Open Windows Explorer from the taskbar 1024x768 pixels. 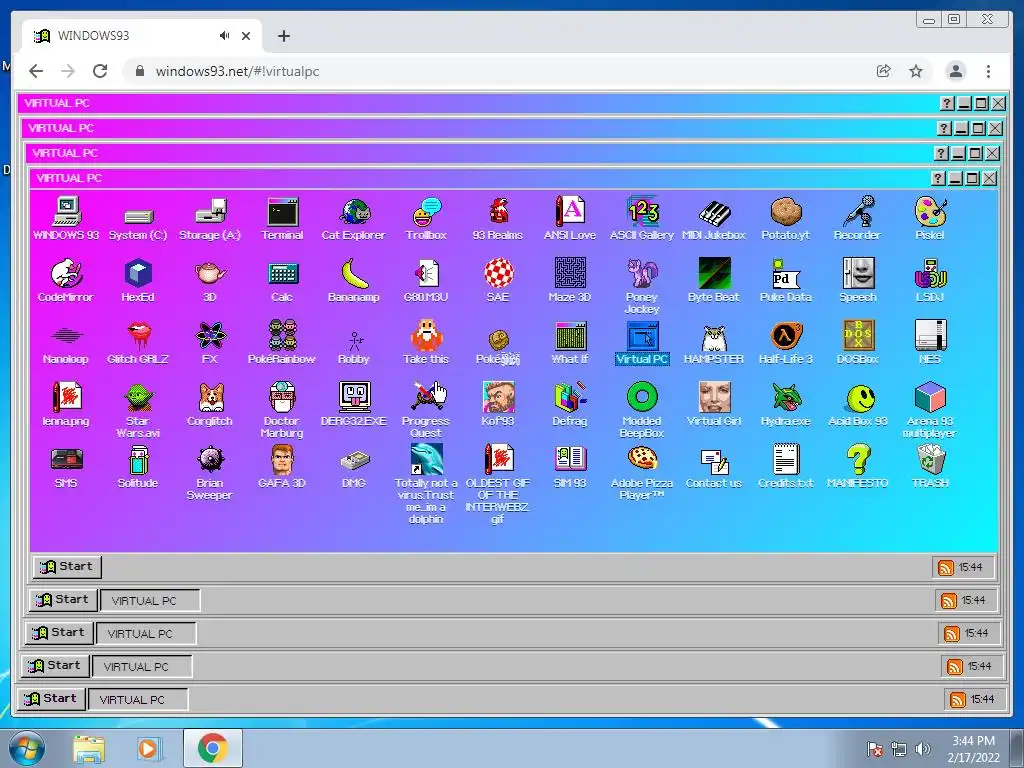pos(89,749)
